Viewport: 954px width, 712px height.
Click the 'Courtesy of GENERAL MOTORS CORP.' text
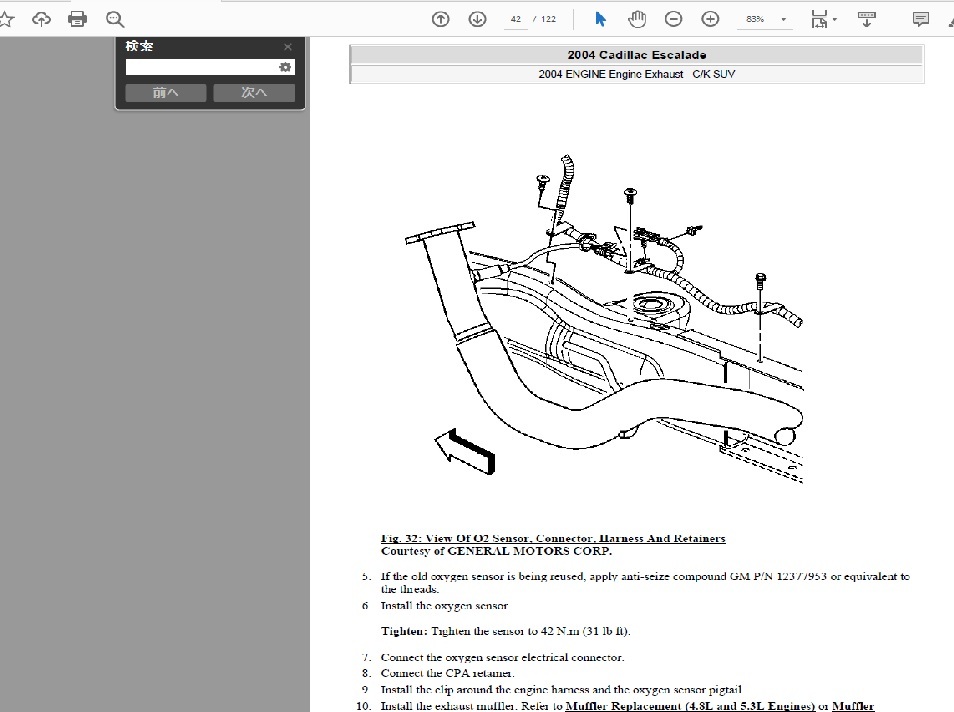tap(496, 551)
